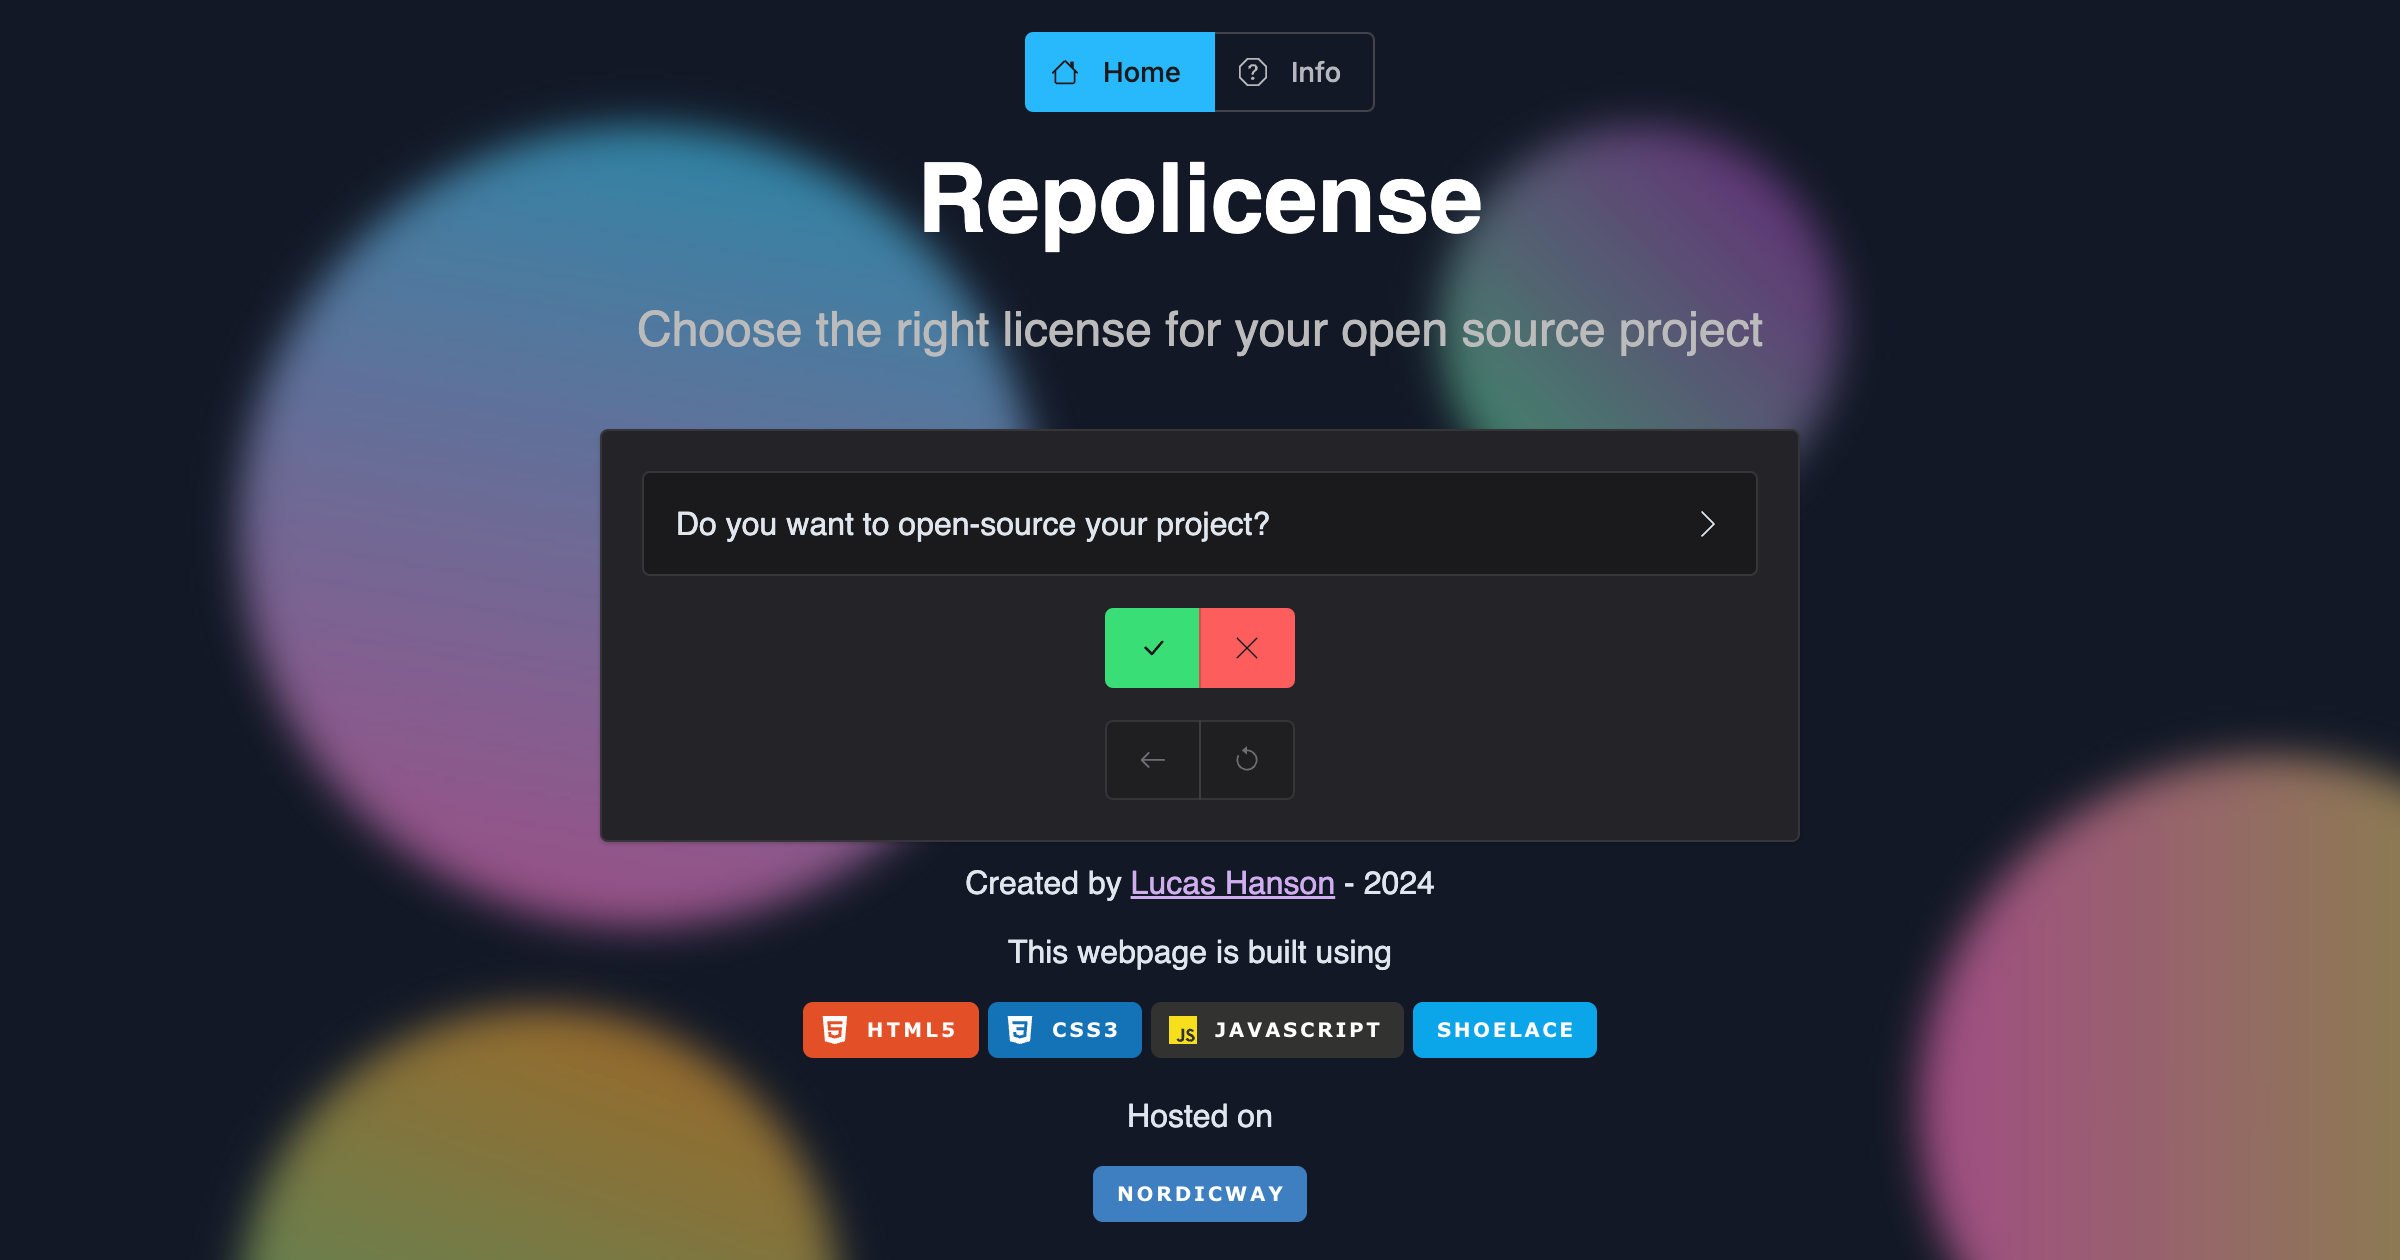
Task: Click the house icon in navigation
Action: pos(1065,72)
